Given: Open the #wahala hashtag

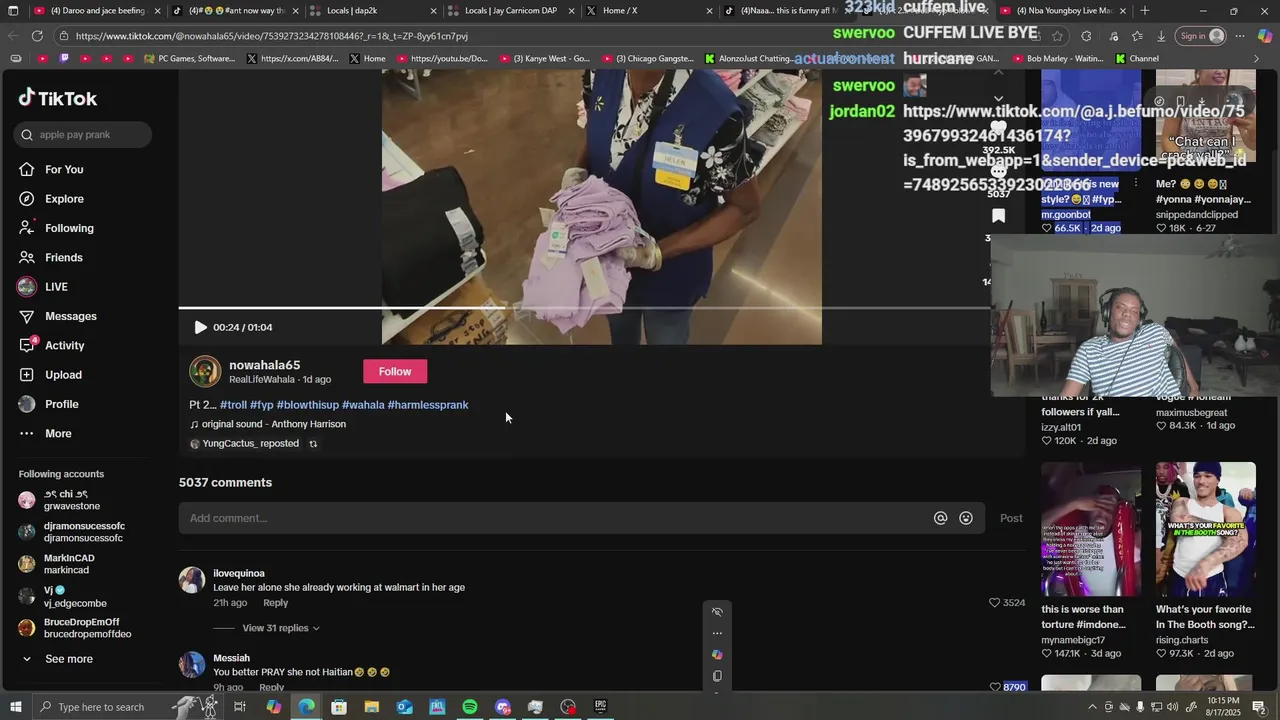Looking at the screenshot, I should pyautogui.click(x=363, y=405).
